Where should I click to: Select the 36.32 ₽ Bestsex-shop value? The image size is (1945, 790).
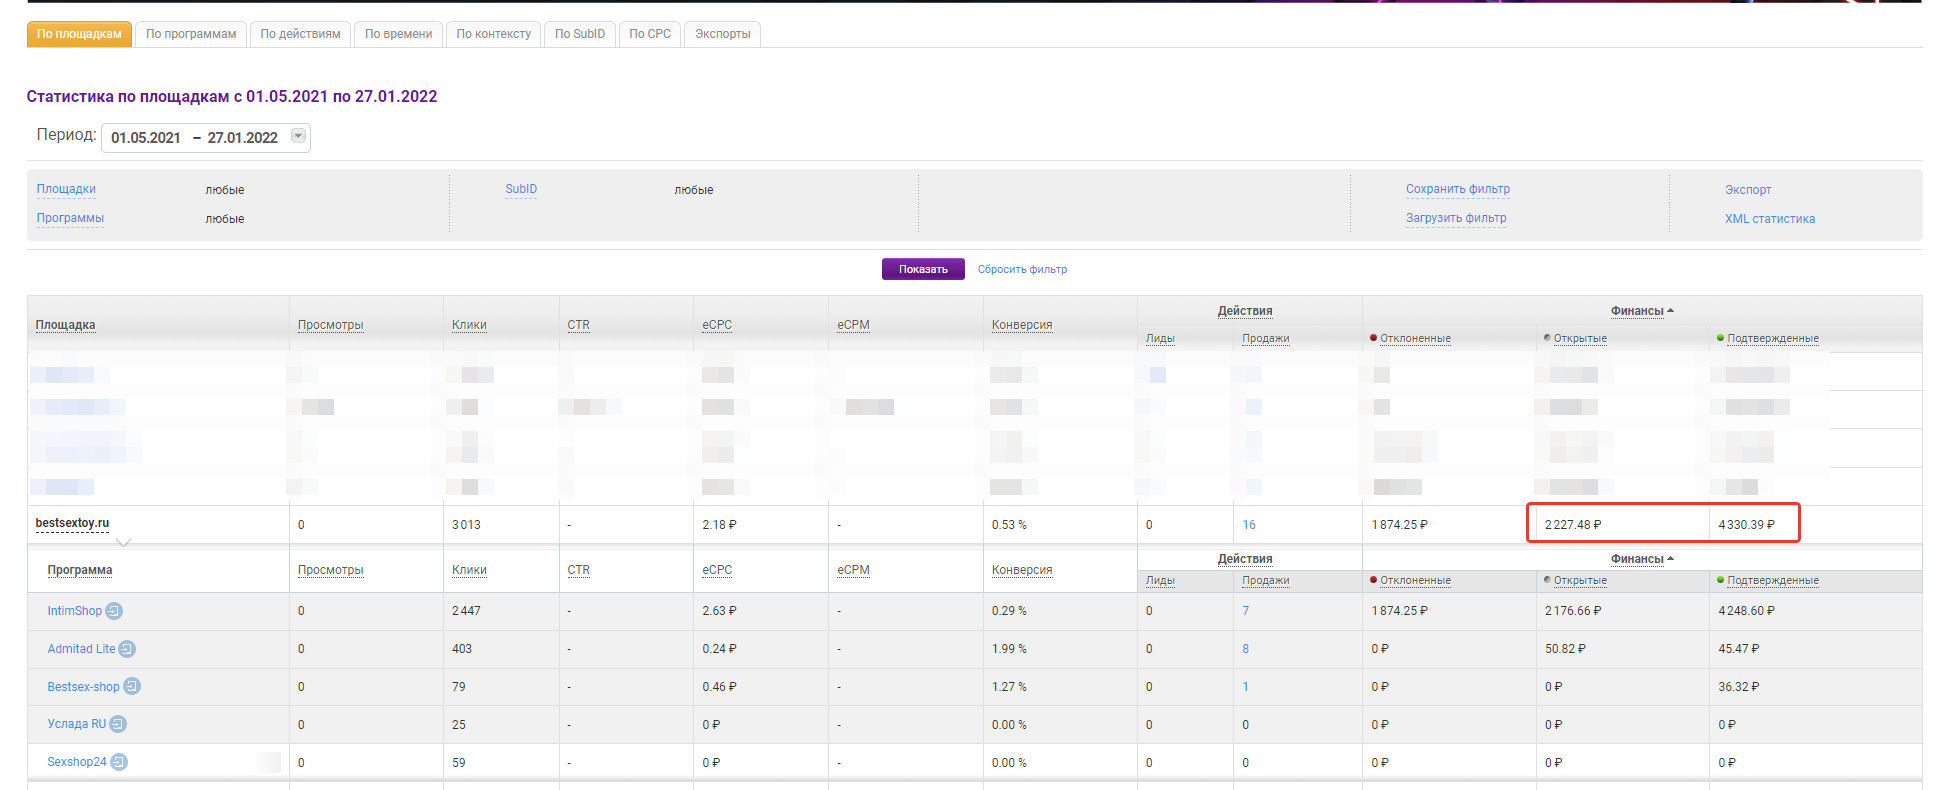click(1739, 687)
